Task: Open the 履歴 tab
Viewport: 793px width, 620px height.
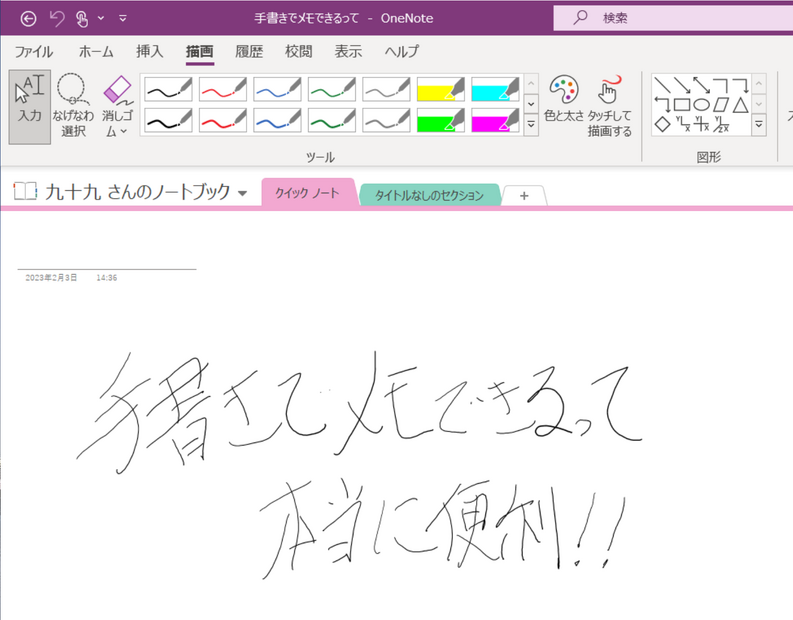Action: tap(249, 52)
